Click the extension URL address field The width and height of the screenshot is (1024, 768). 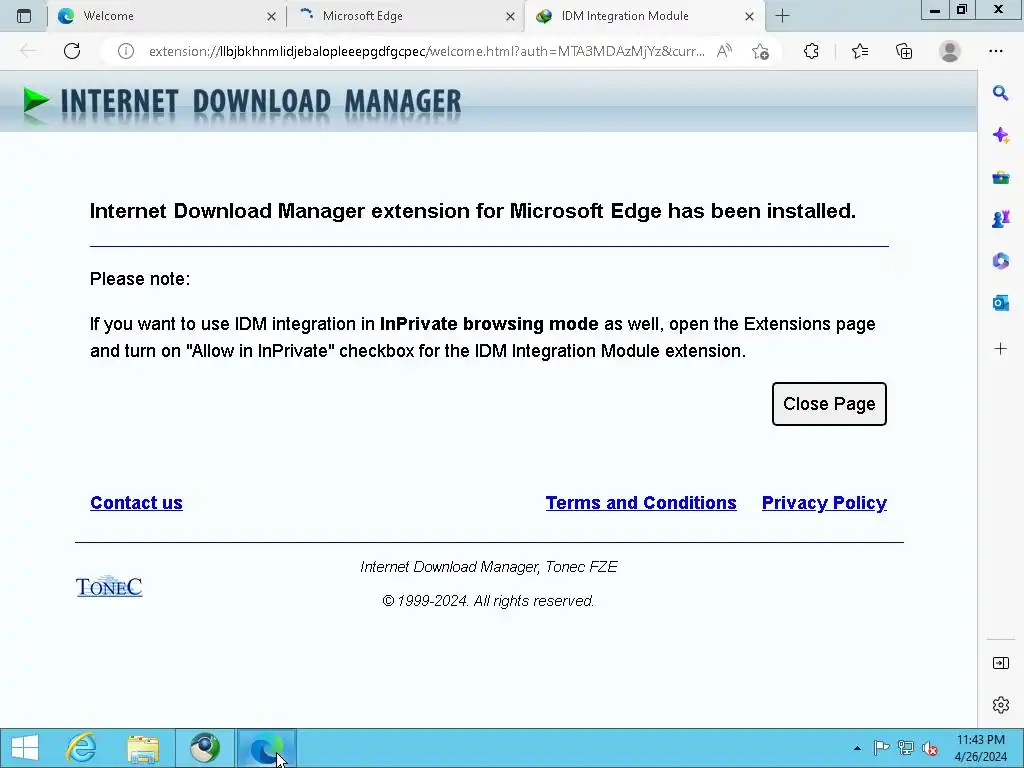(x=426, y=51)
